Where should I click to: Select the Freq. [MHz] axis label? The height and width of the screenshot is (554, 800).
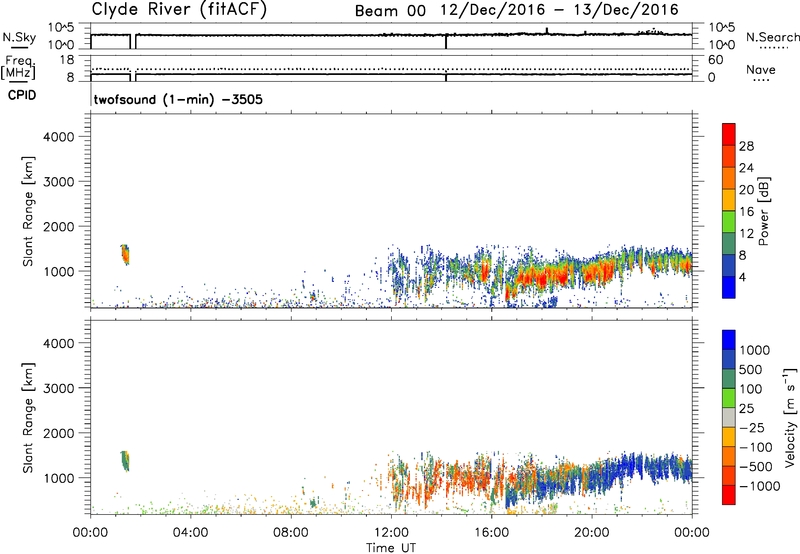[x=18, y=67]
